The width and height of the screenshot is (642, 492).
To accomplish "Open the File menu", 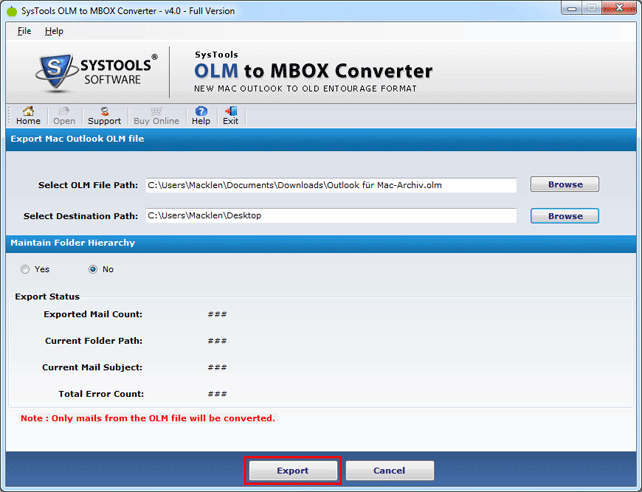I will pos(24,31).
